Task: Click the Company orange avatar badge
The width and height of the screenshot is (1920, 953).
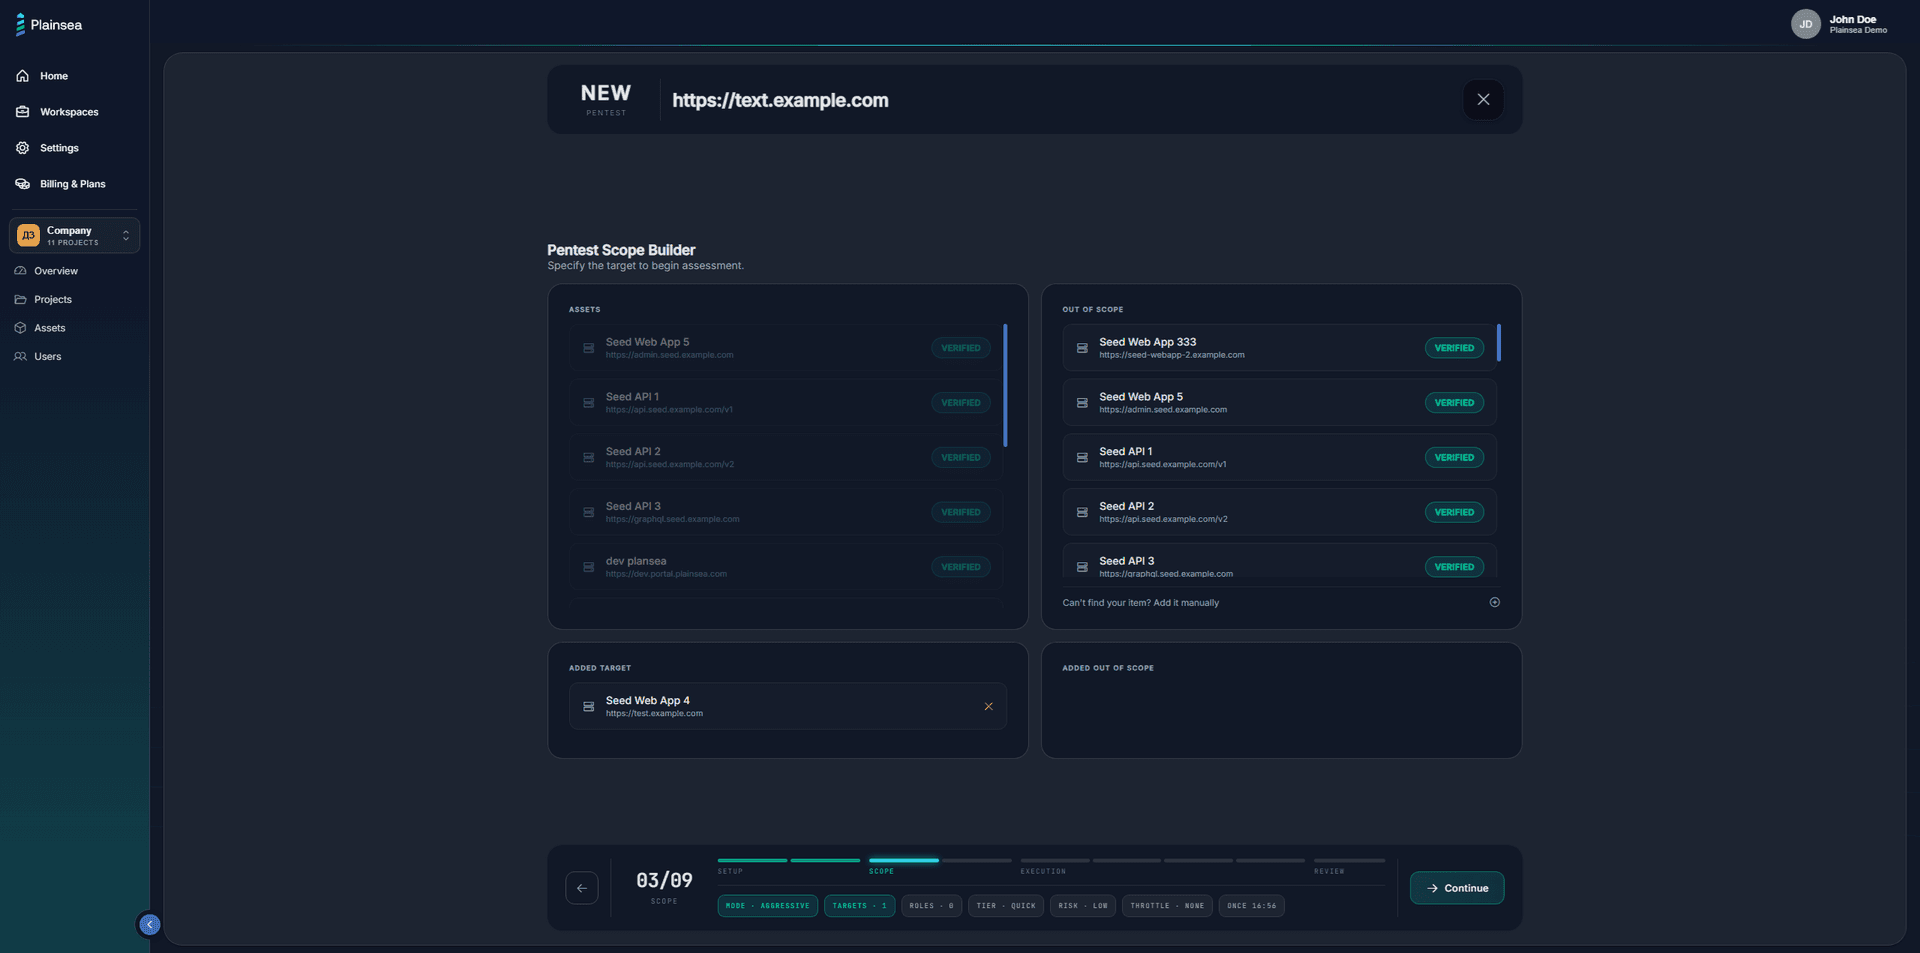Action: click(28, 236)
